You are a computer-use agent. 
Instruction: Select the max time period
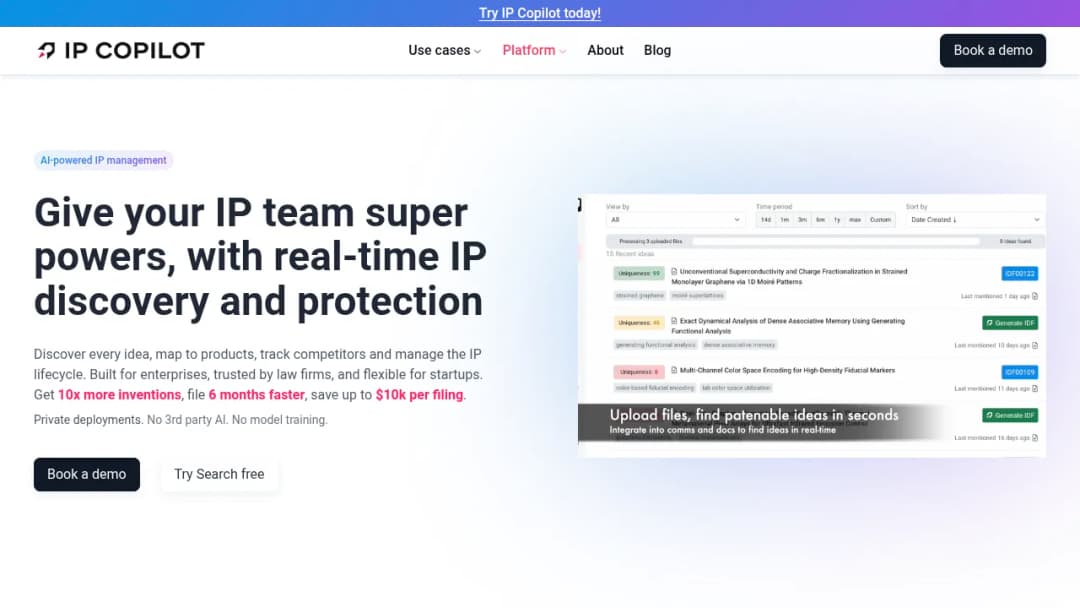[x=855, y=220]
